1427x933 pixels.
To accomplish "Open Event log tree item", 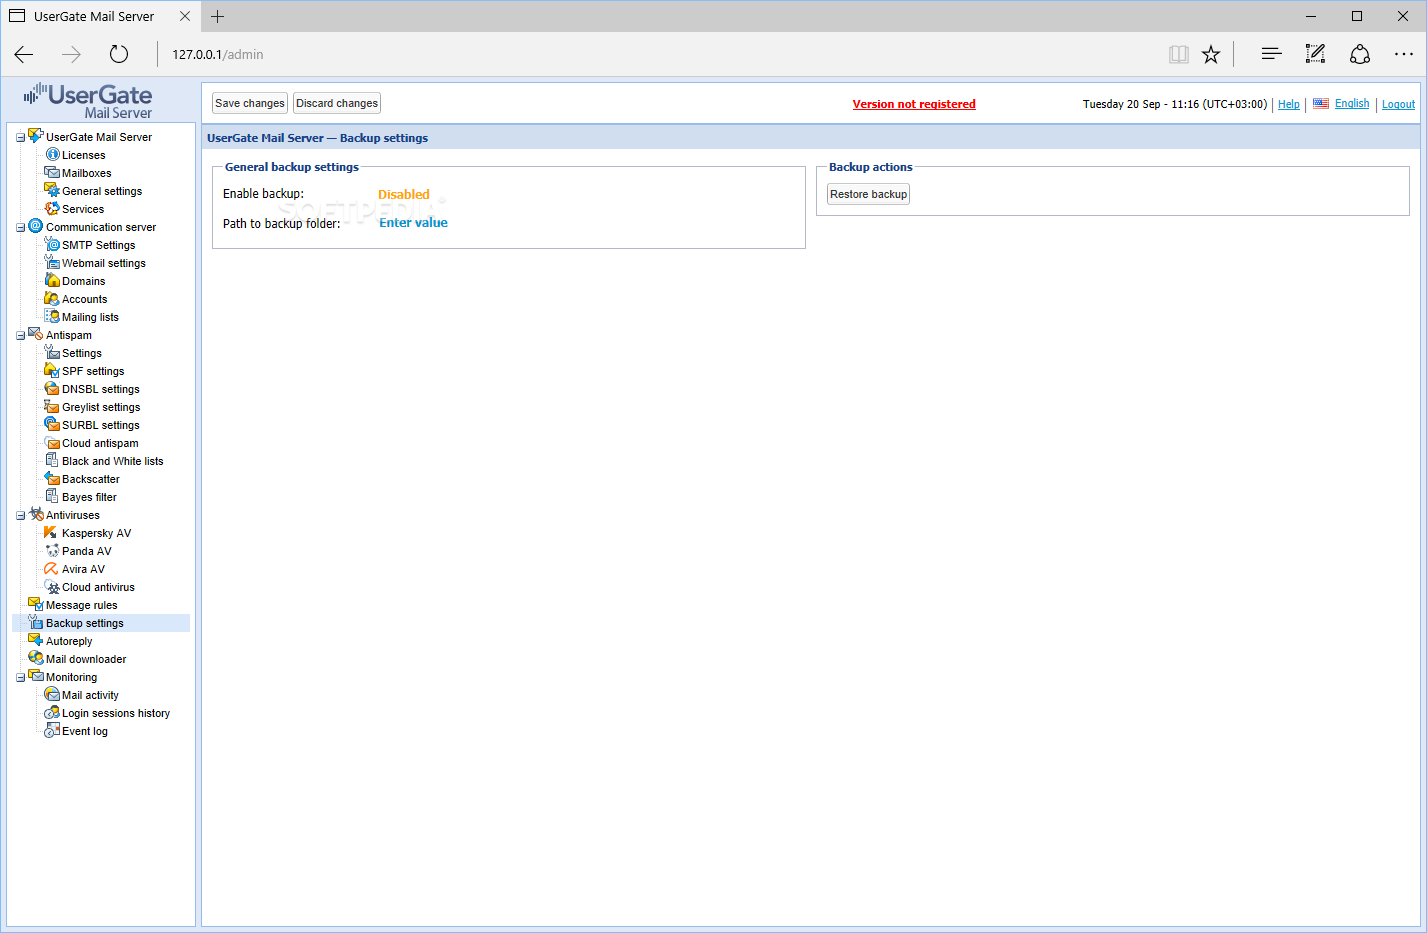I will (x=85, y=731).
